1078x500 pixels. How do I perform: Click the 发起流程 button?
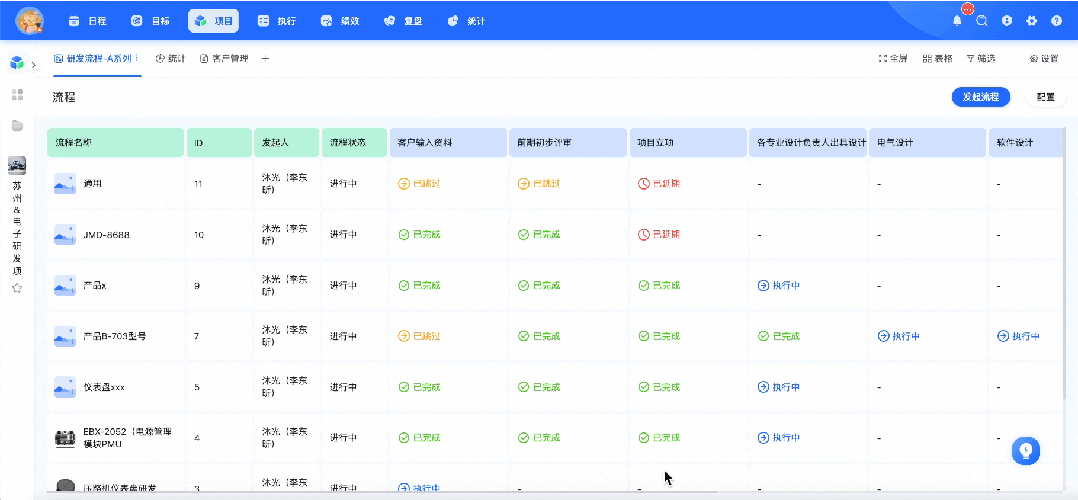tap(981, 97)
